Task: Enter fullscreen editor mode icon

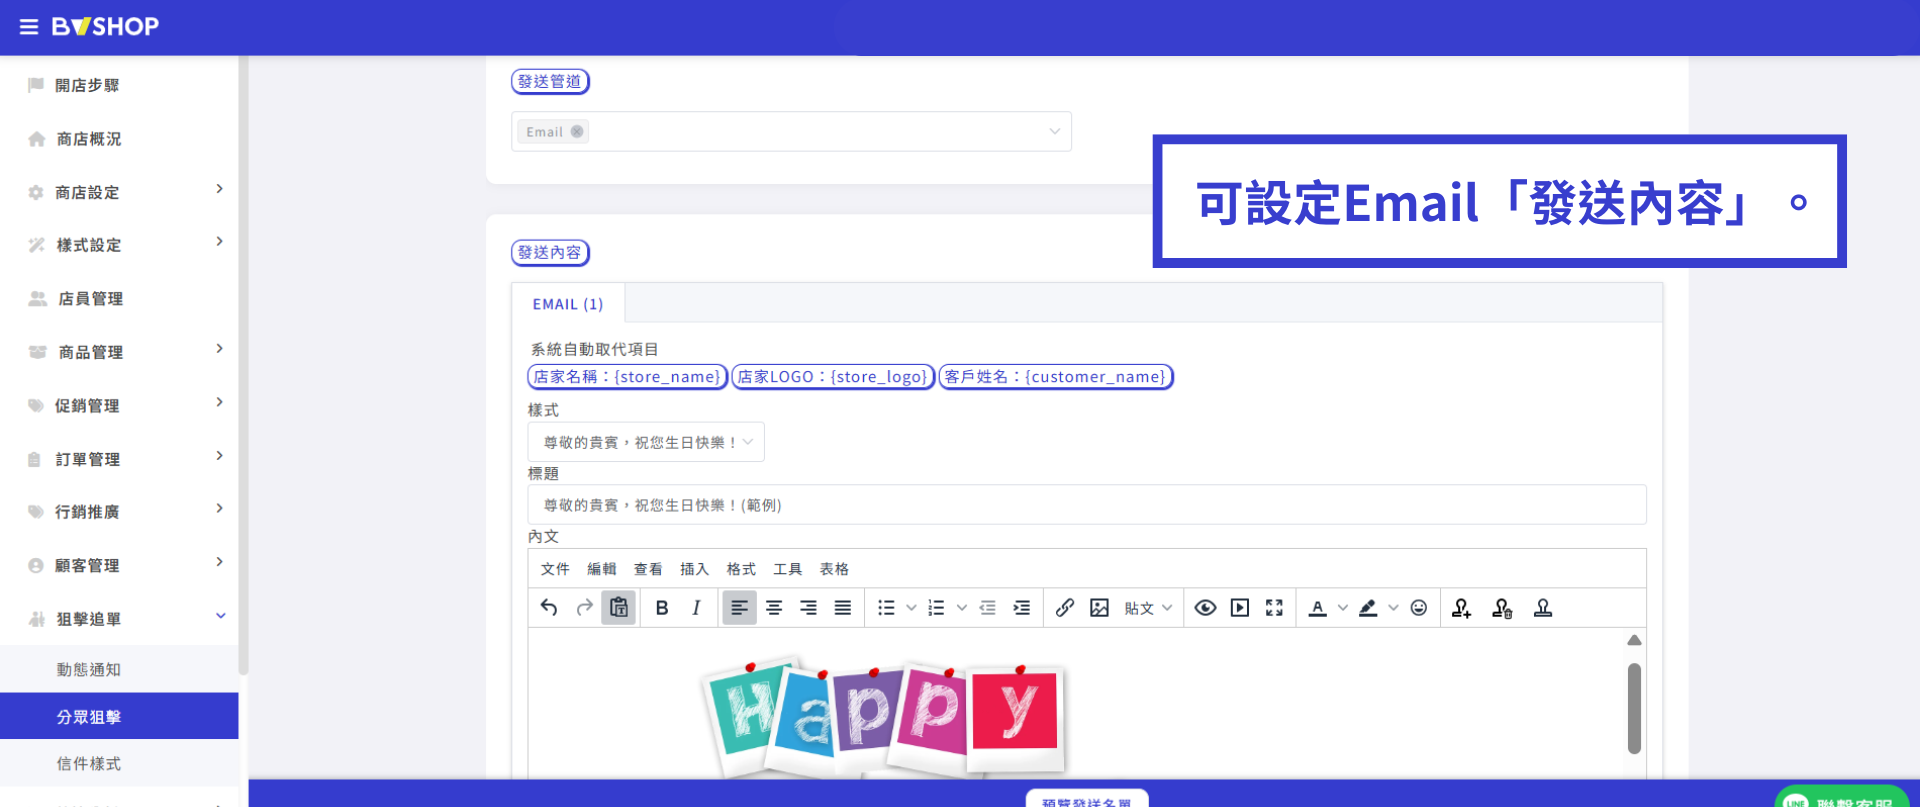Action: [1274, 608]
